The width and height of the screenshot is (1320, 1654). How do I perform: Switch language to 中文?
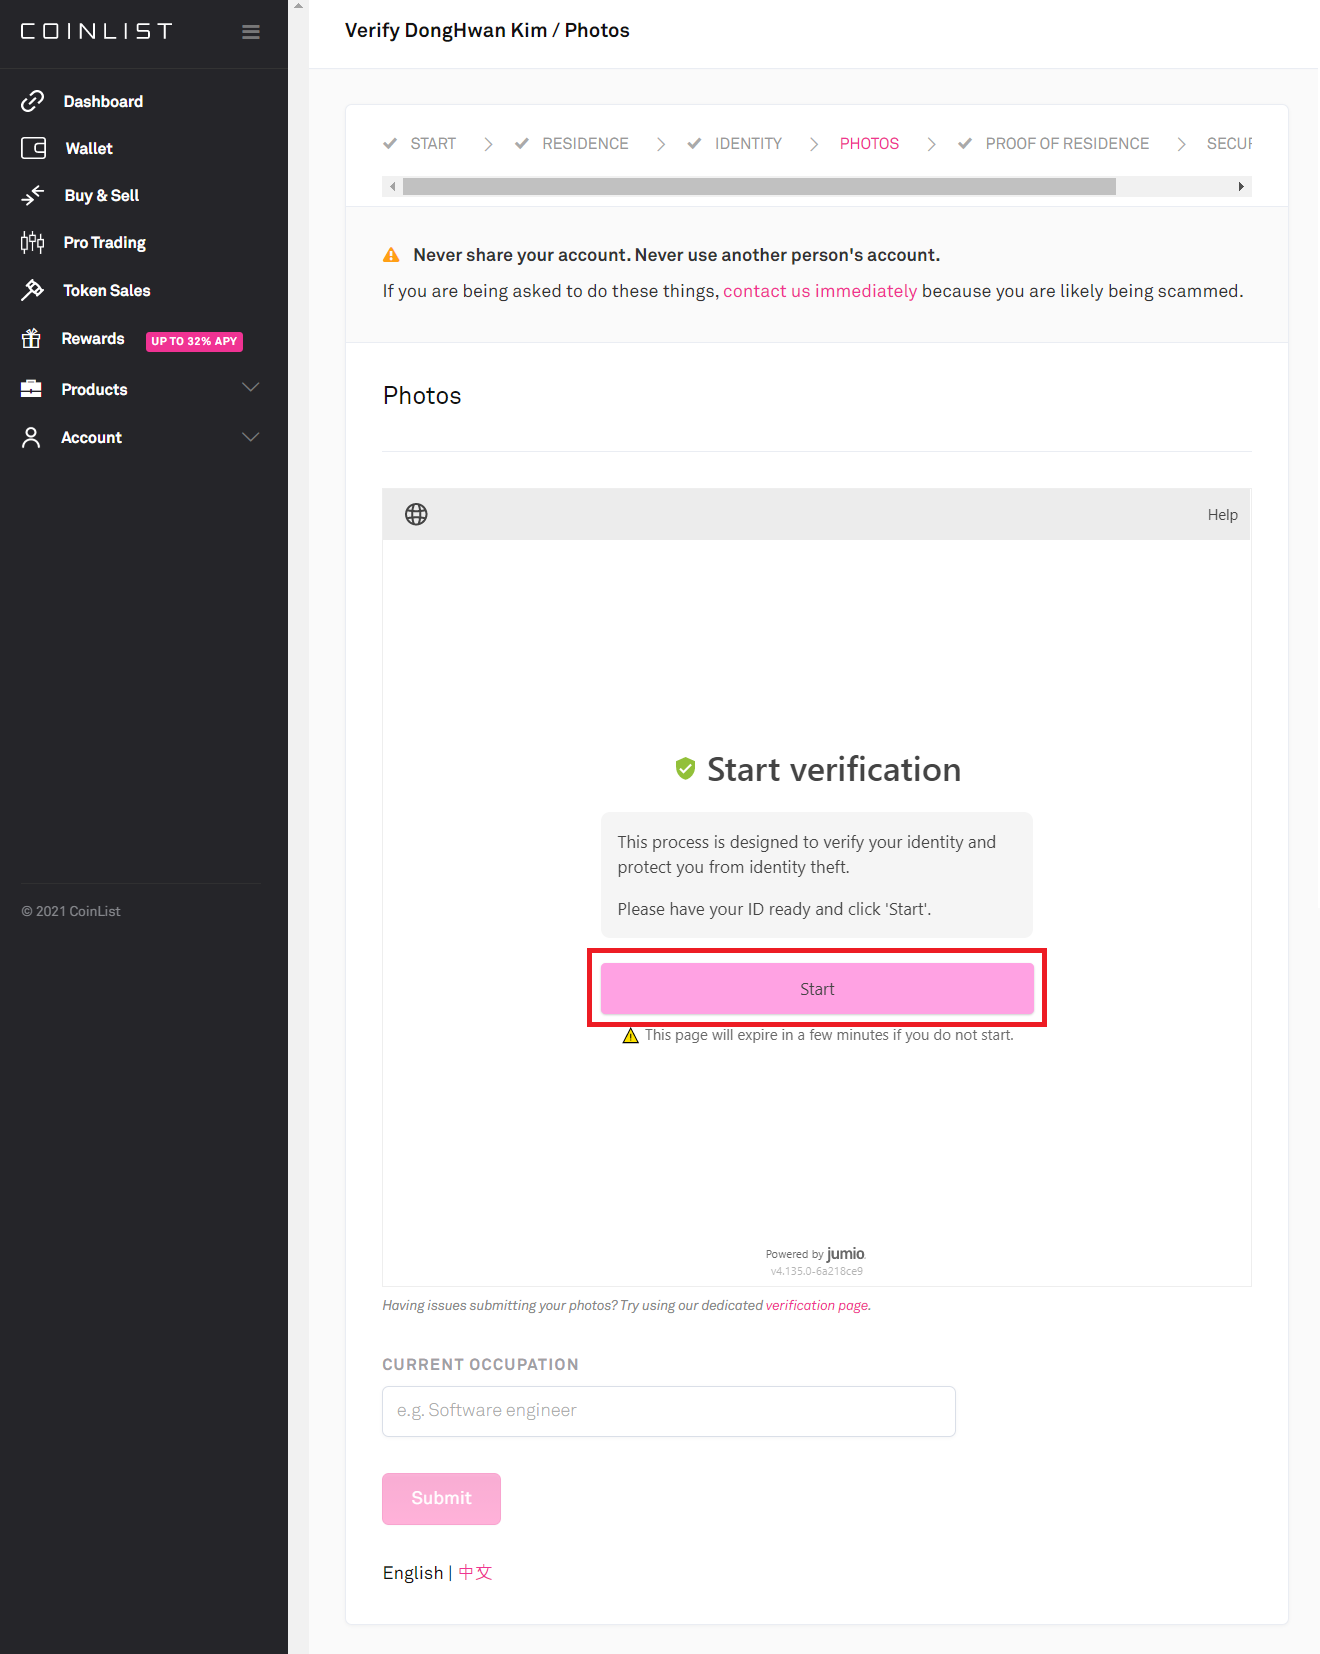click(x=475, y=1573)
